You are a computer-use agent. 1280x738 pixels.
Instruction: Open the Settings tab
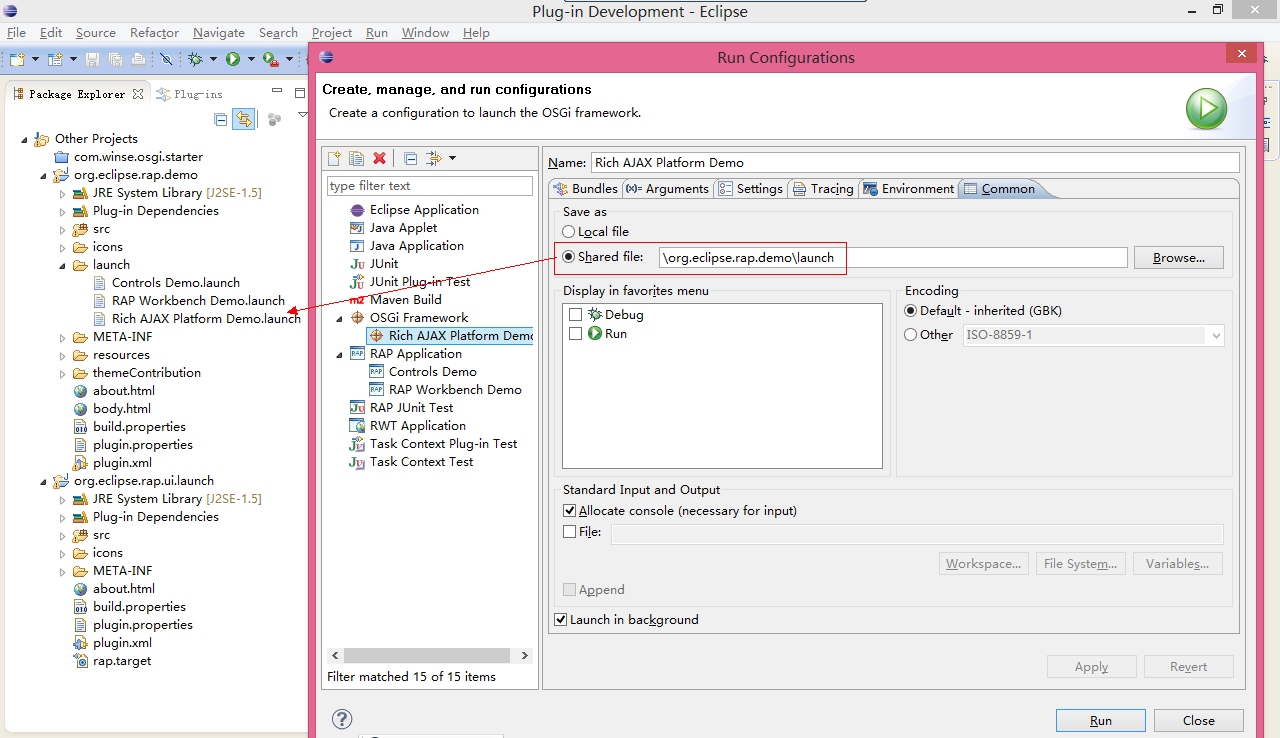point(751,189)
